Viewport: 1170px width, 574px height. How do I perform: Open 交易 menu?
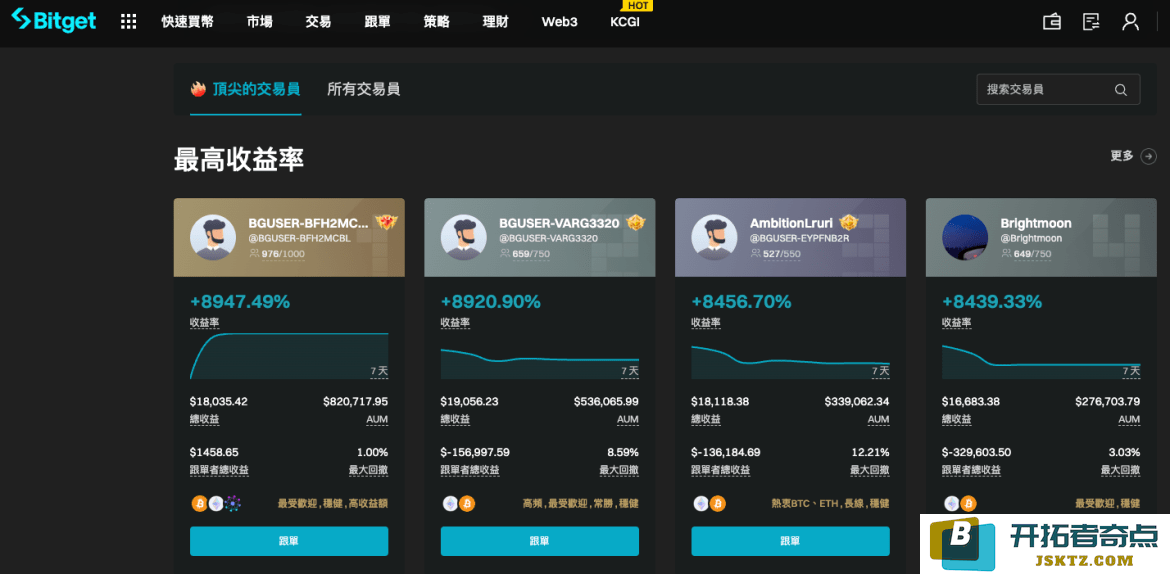click(x=318, y=22)
